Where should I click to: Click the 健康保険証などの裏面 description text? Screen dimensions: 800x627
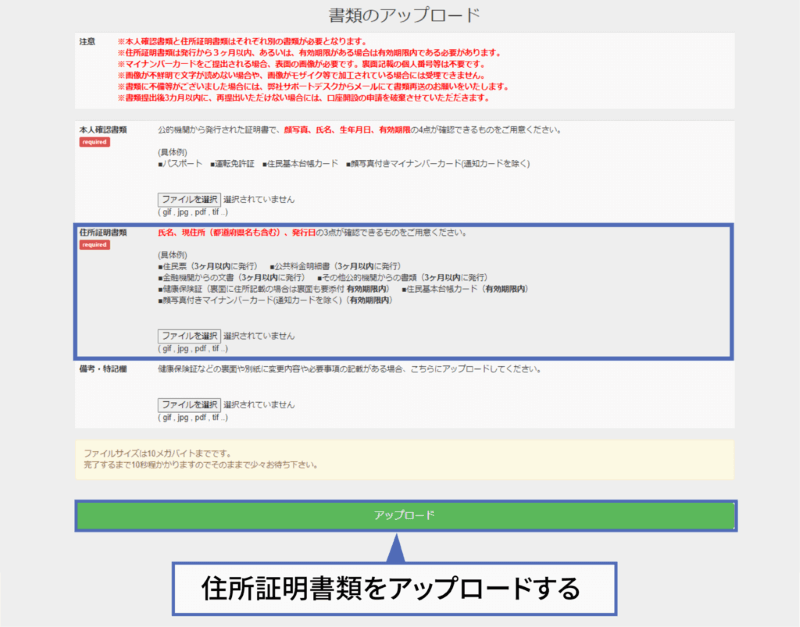349,369
